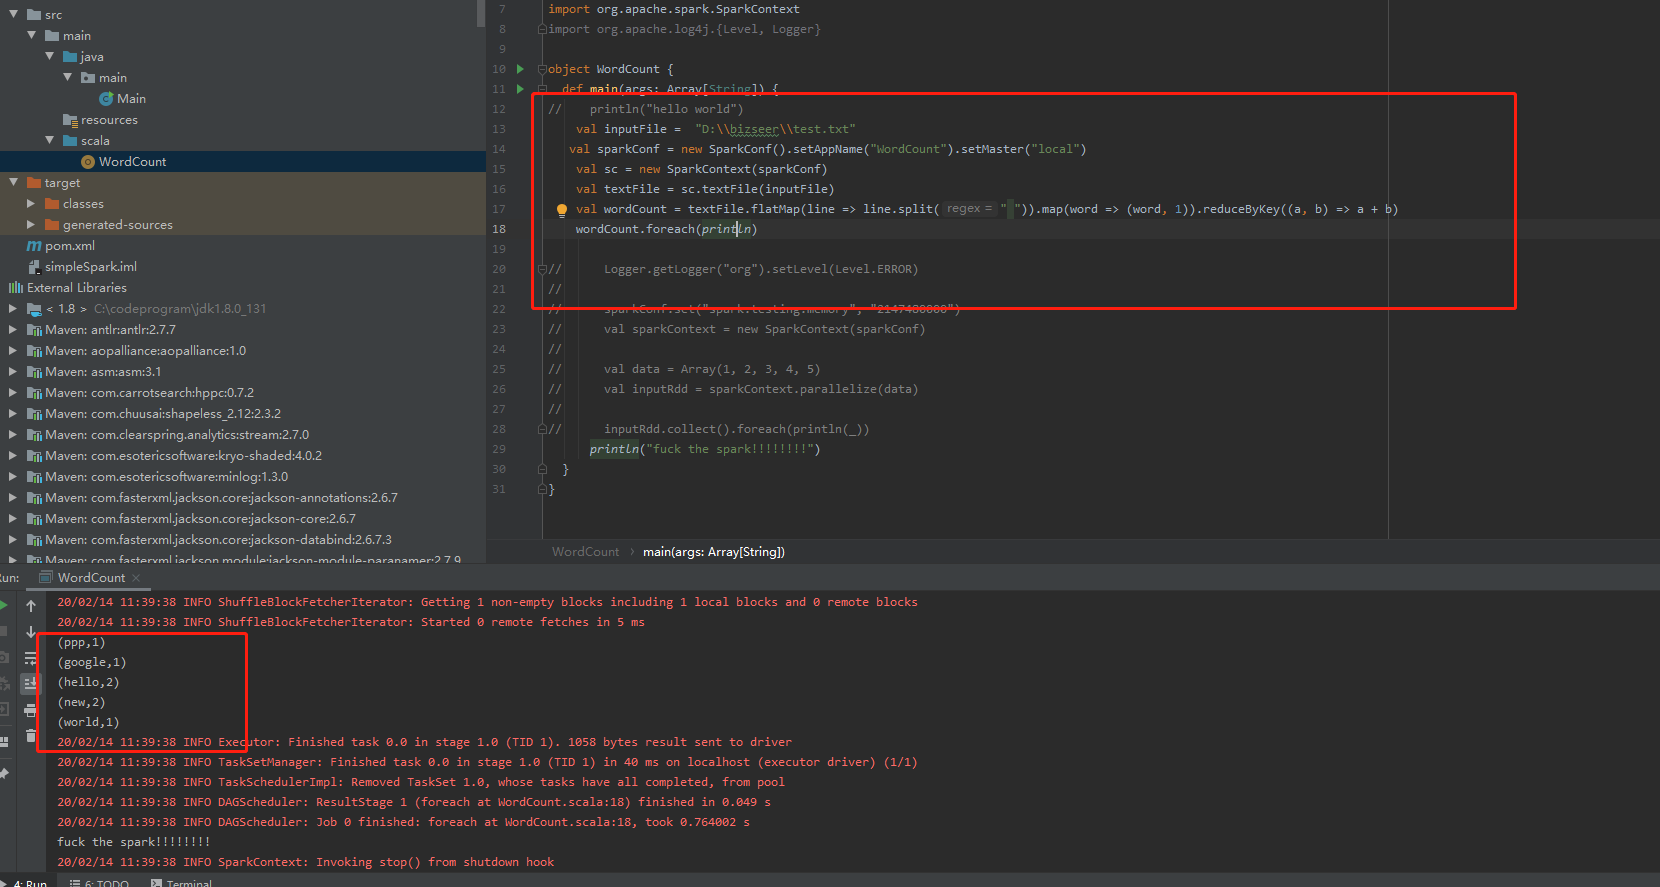The width and height of the screenshot is (1660, 887).
Task: Fold the import block at line 8
Action: coord(542,29)
